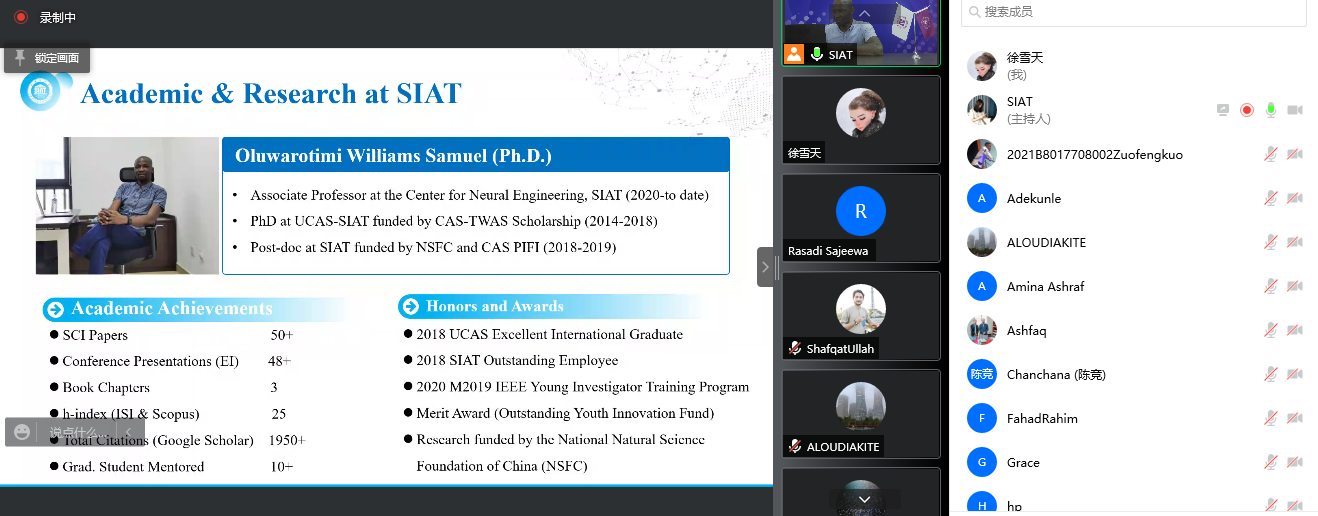Select the Rasadi Sajeewa video tile
Viewport: 1318px width, 516px height.
861,218
